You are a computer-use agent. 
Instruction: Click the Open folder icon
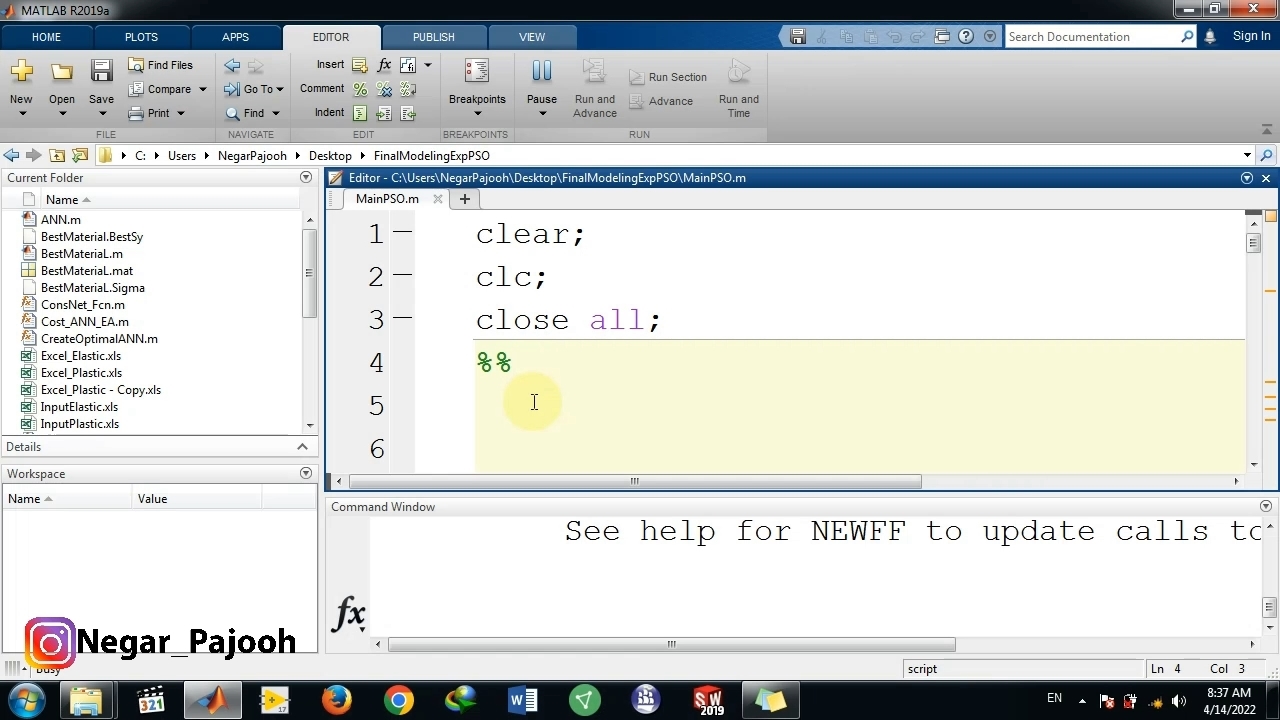pos(62,72)
